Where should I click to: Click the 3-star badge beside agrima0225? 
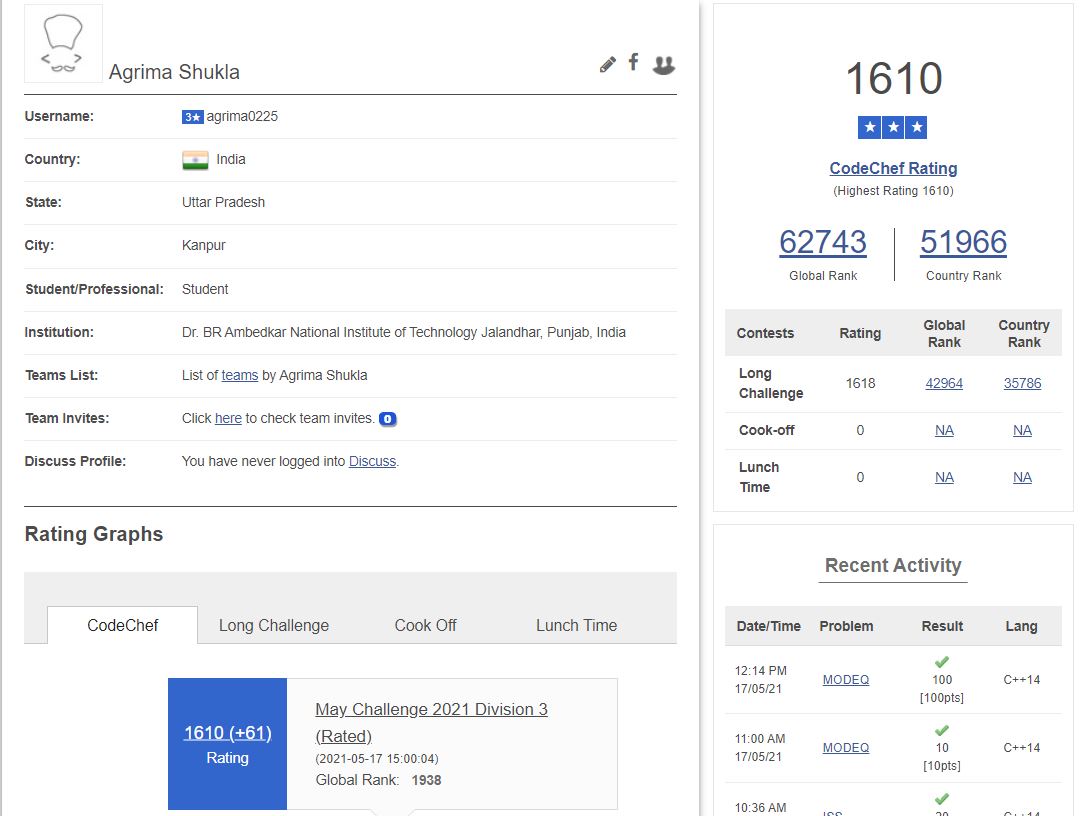pyautogui.click(x=192, y=117)
